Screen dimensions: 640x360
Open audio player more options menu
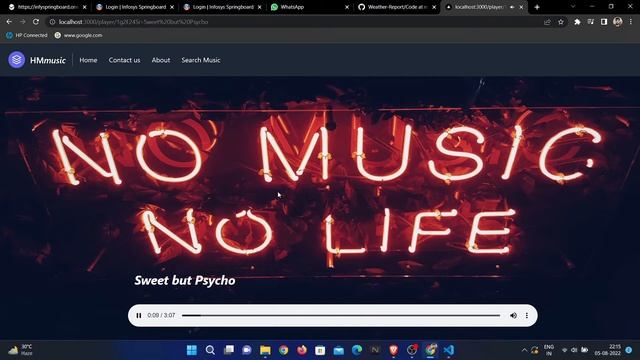click(x=527, y=316)
